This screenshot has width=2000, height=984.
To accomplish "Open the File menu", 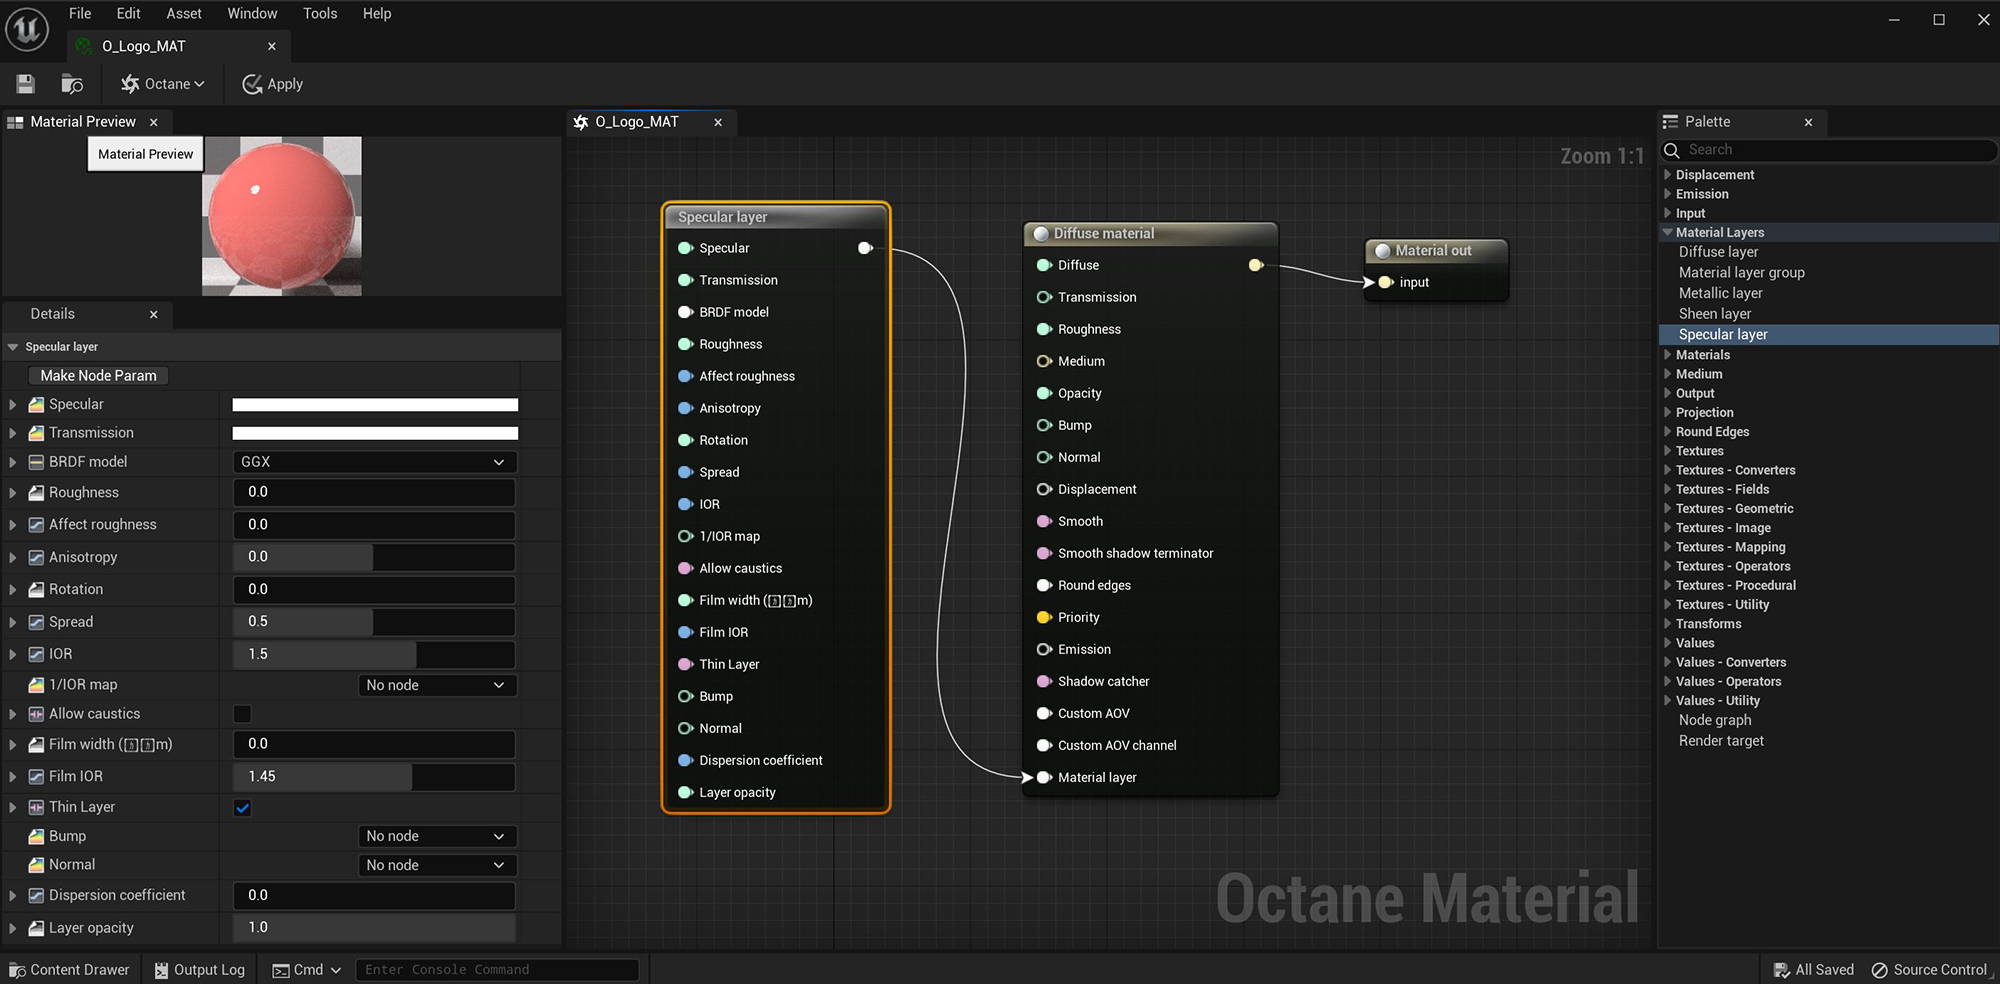I will [x=80, y=13].
